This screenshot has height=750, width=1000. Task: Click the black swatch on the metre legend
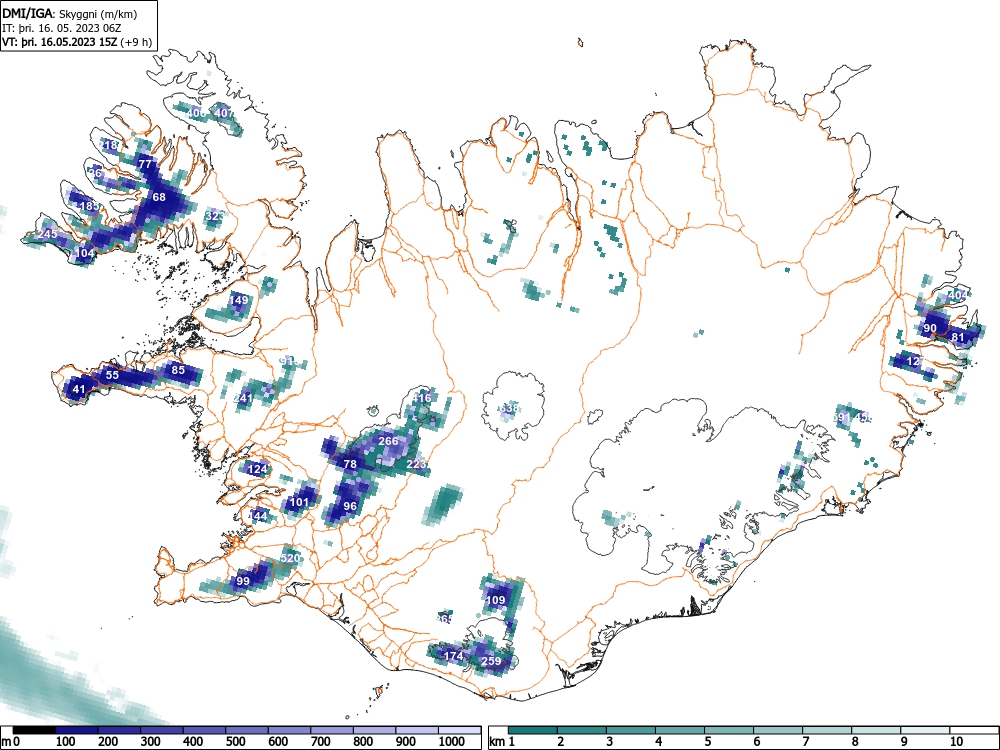(34, 730)
